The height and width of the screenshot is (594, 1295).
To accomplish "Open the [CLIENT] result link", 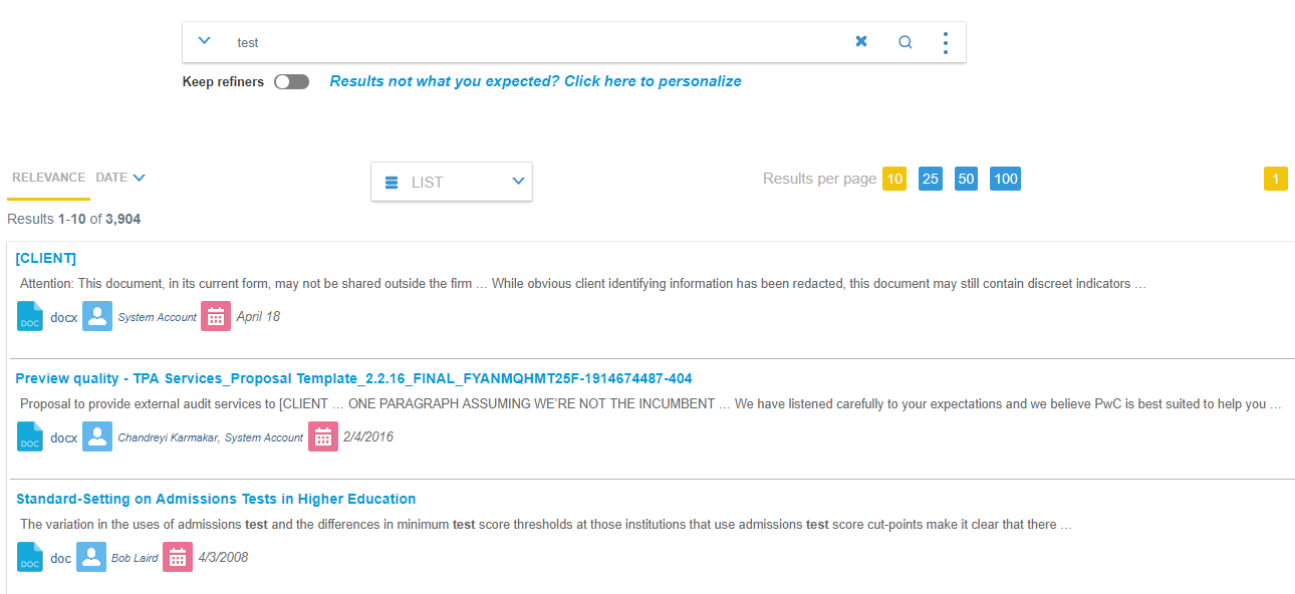I will (46, 258).
